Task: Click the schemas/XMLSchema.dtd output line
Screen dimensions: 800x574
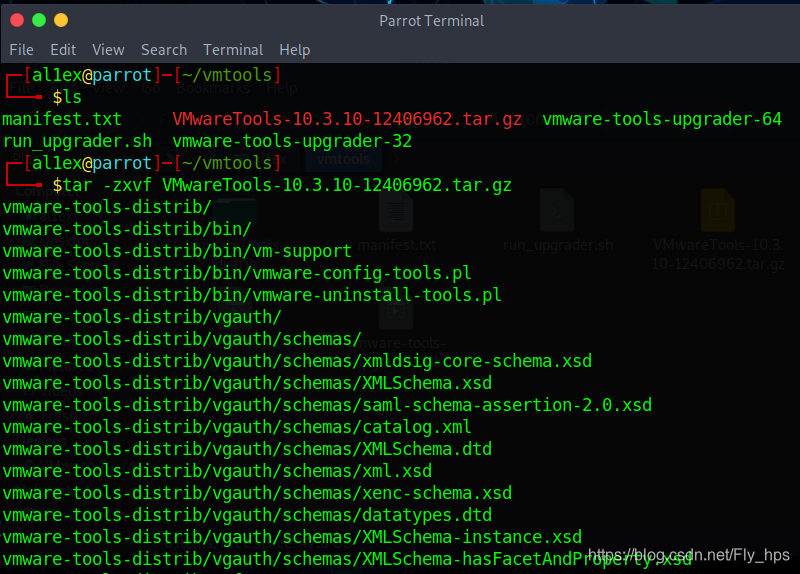Action: [x=247, y=449]
